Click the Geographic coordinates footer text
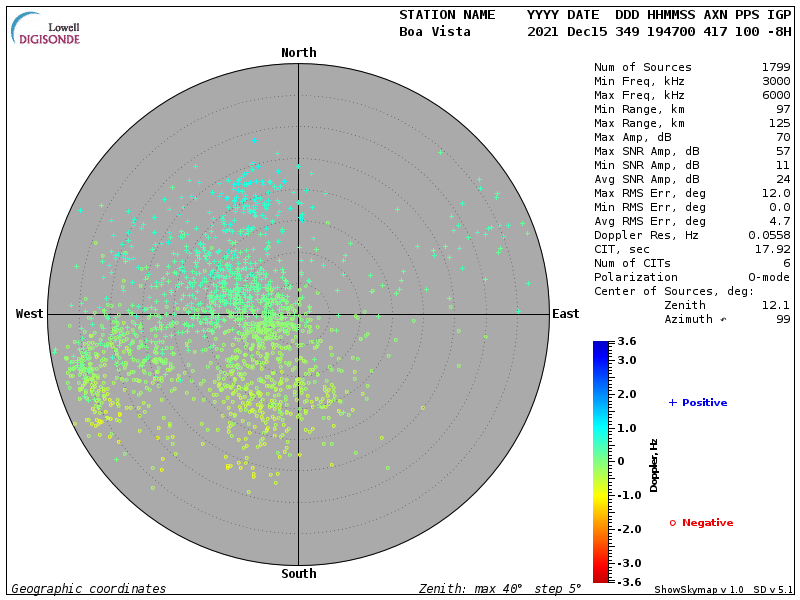The width and height of the screenshot is (800, 600). tap(89, 589)
